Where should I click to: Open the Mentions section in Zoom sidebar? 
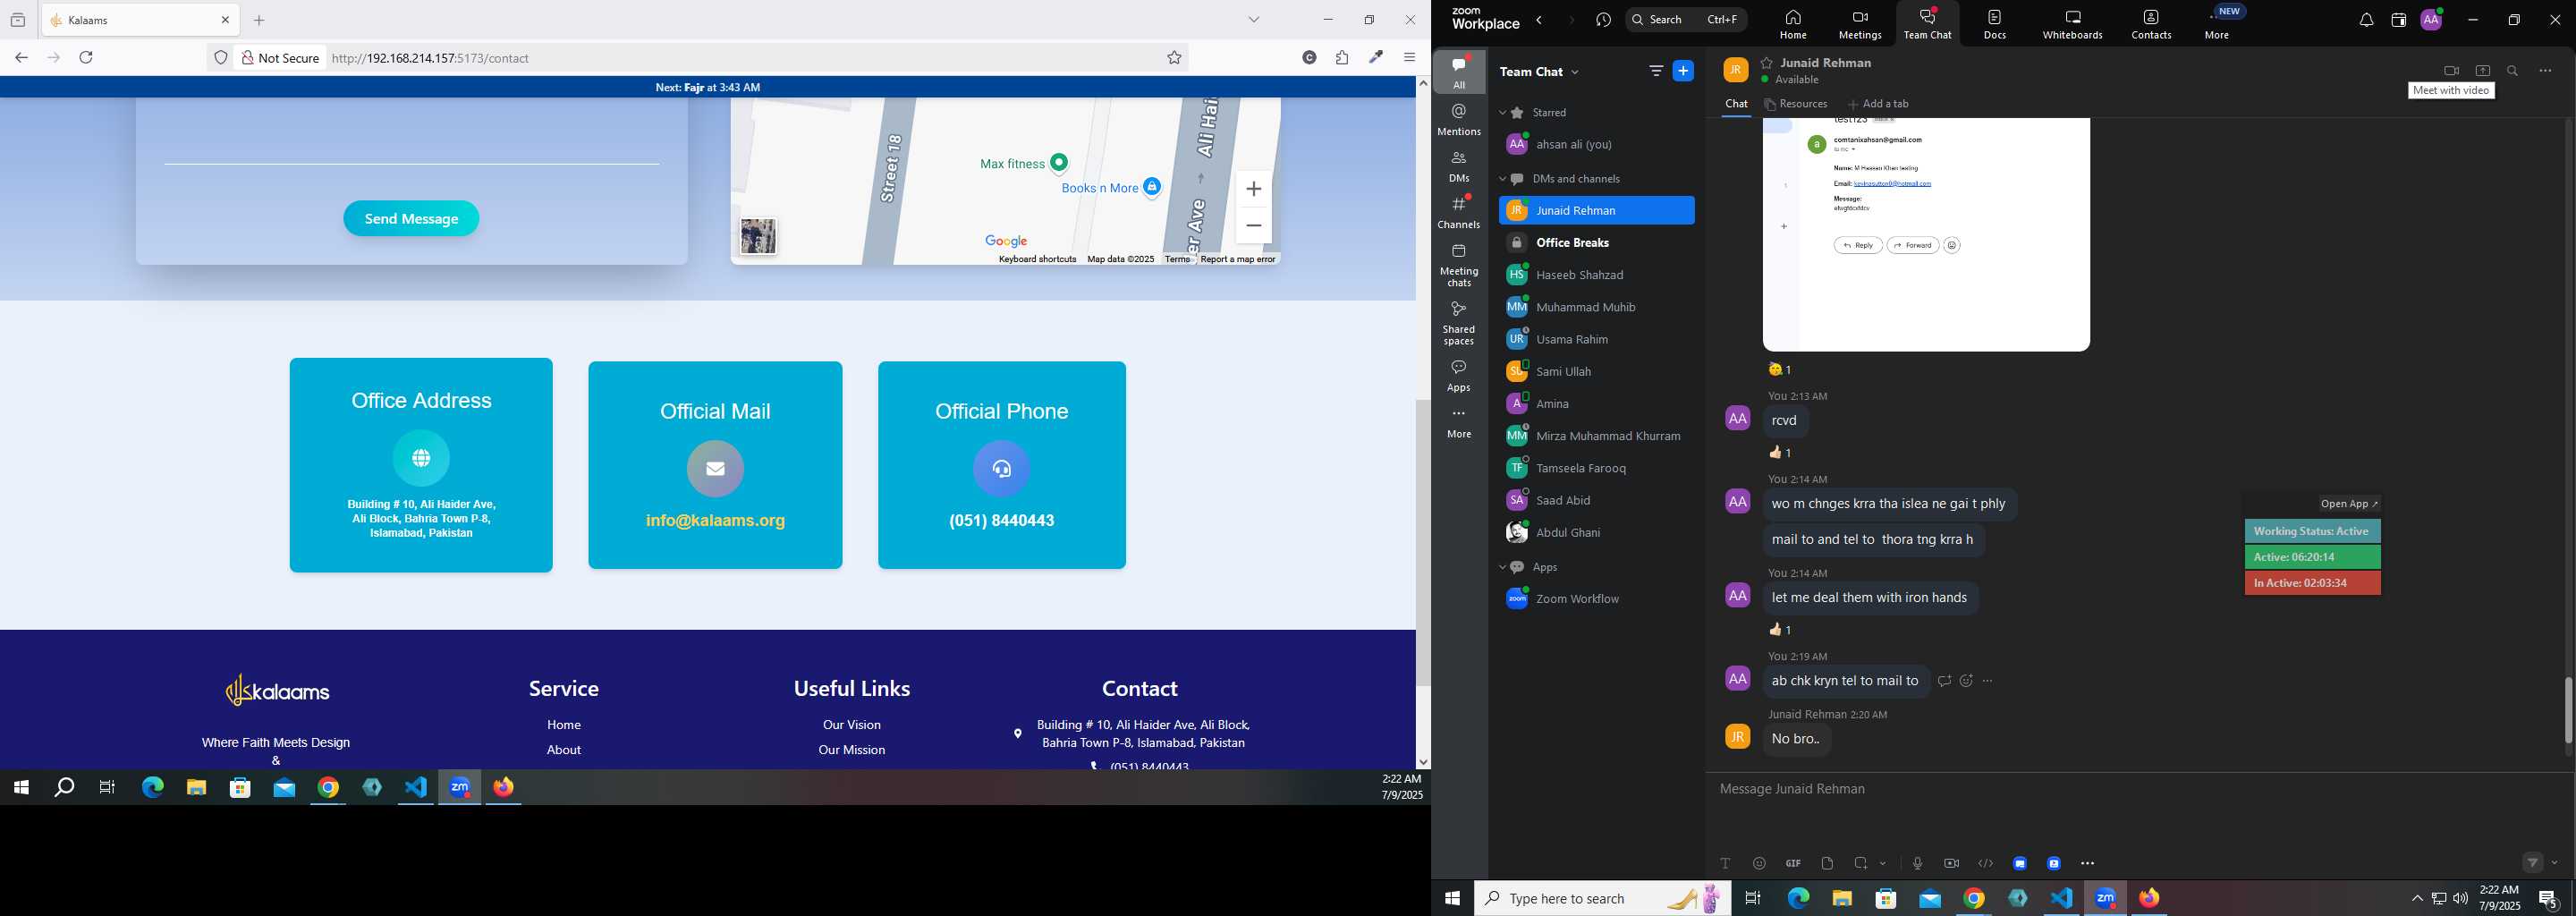[1459, 119]
